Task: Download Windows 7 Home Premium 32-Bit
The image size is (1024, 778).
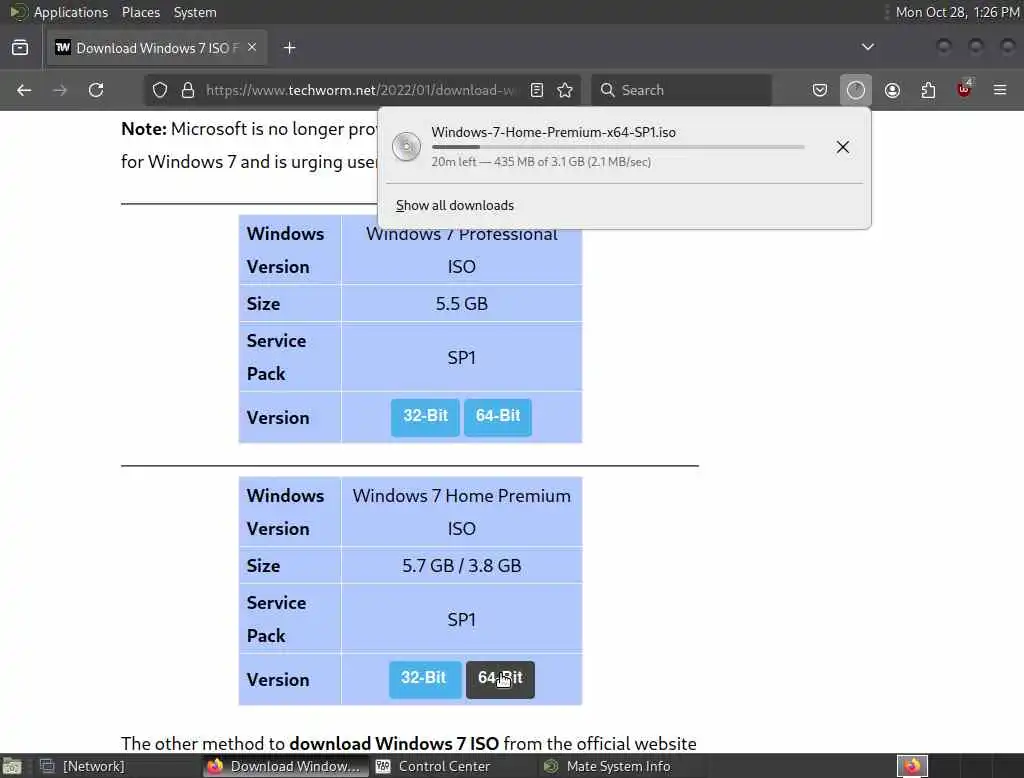Action: click(x=425, y=679)
